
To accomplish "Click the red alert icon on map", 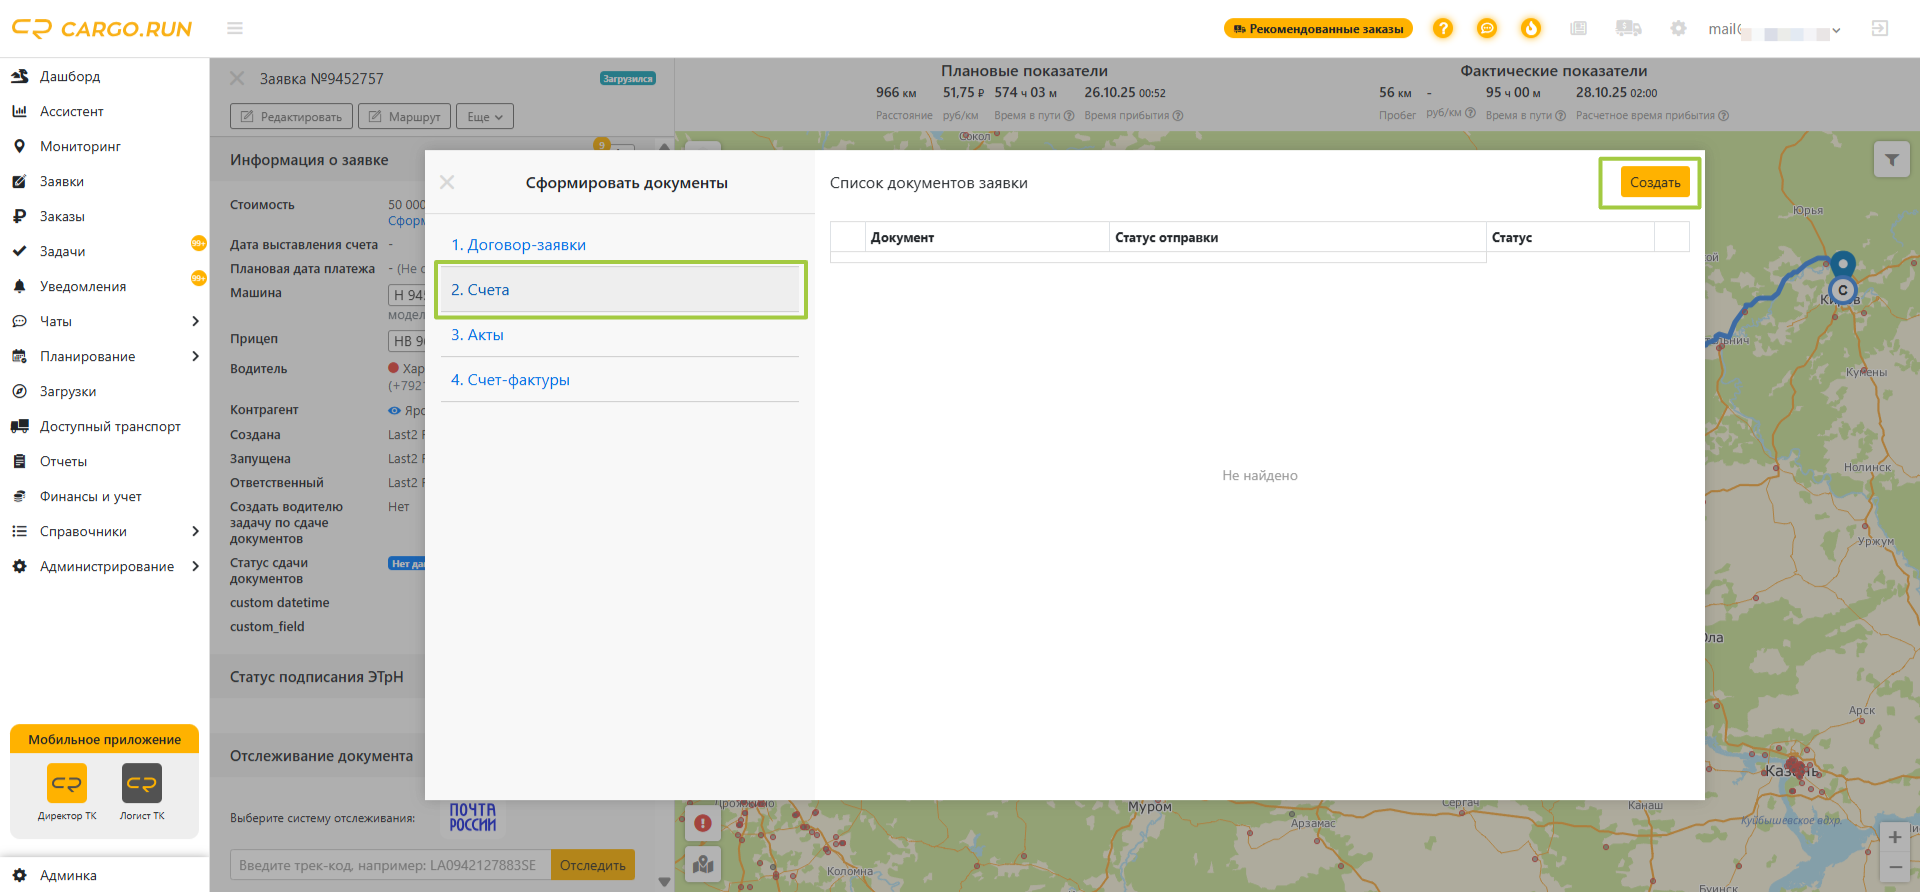I will click(703, 823).
